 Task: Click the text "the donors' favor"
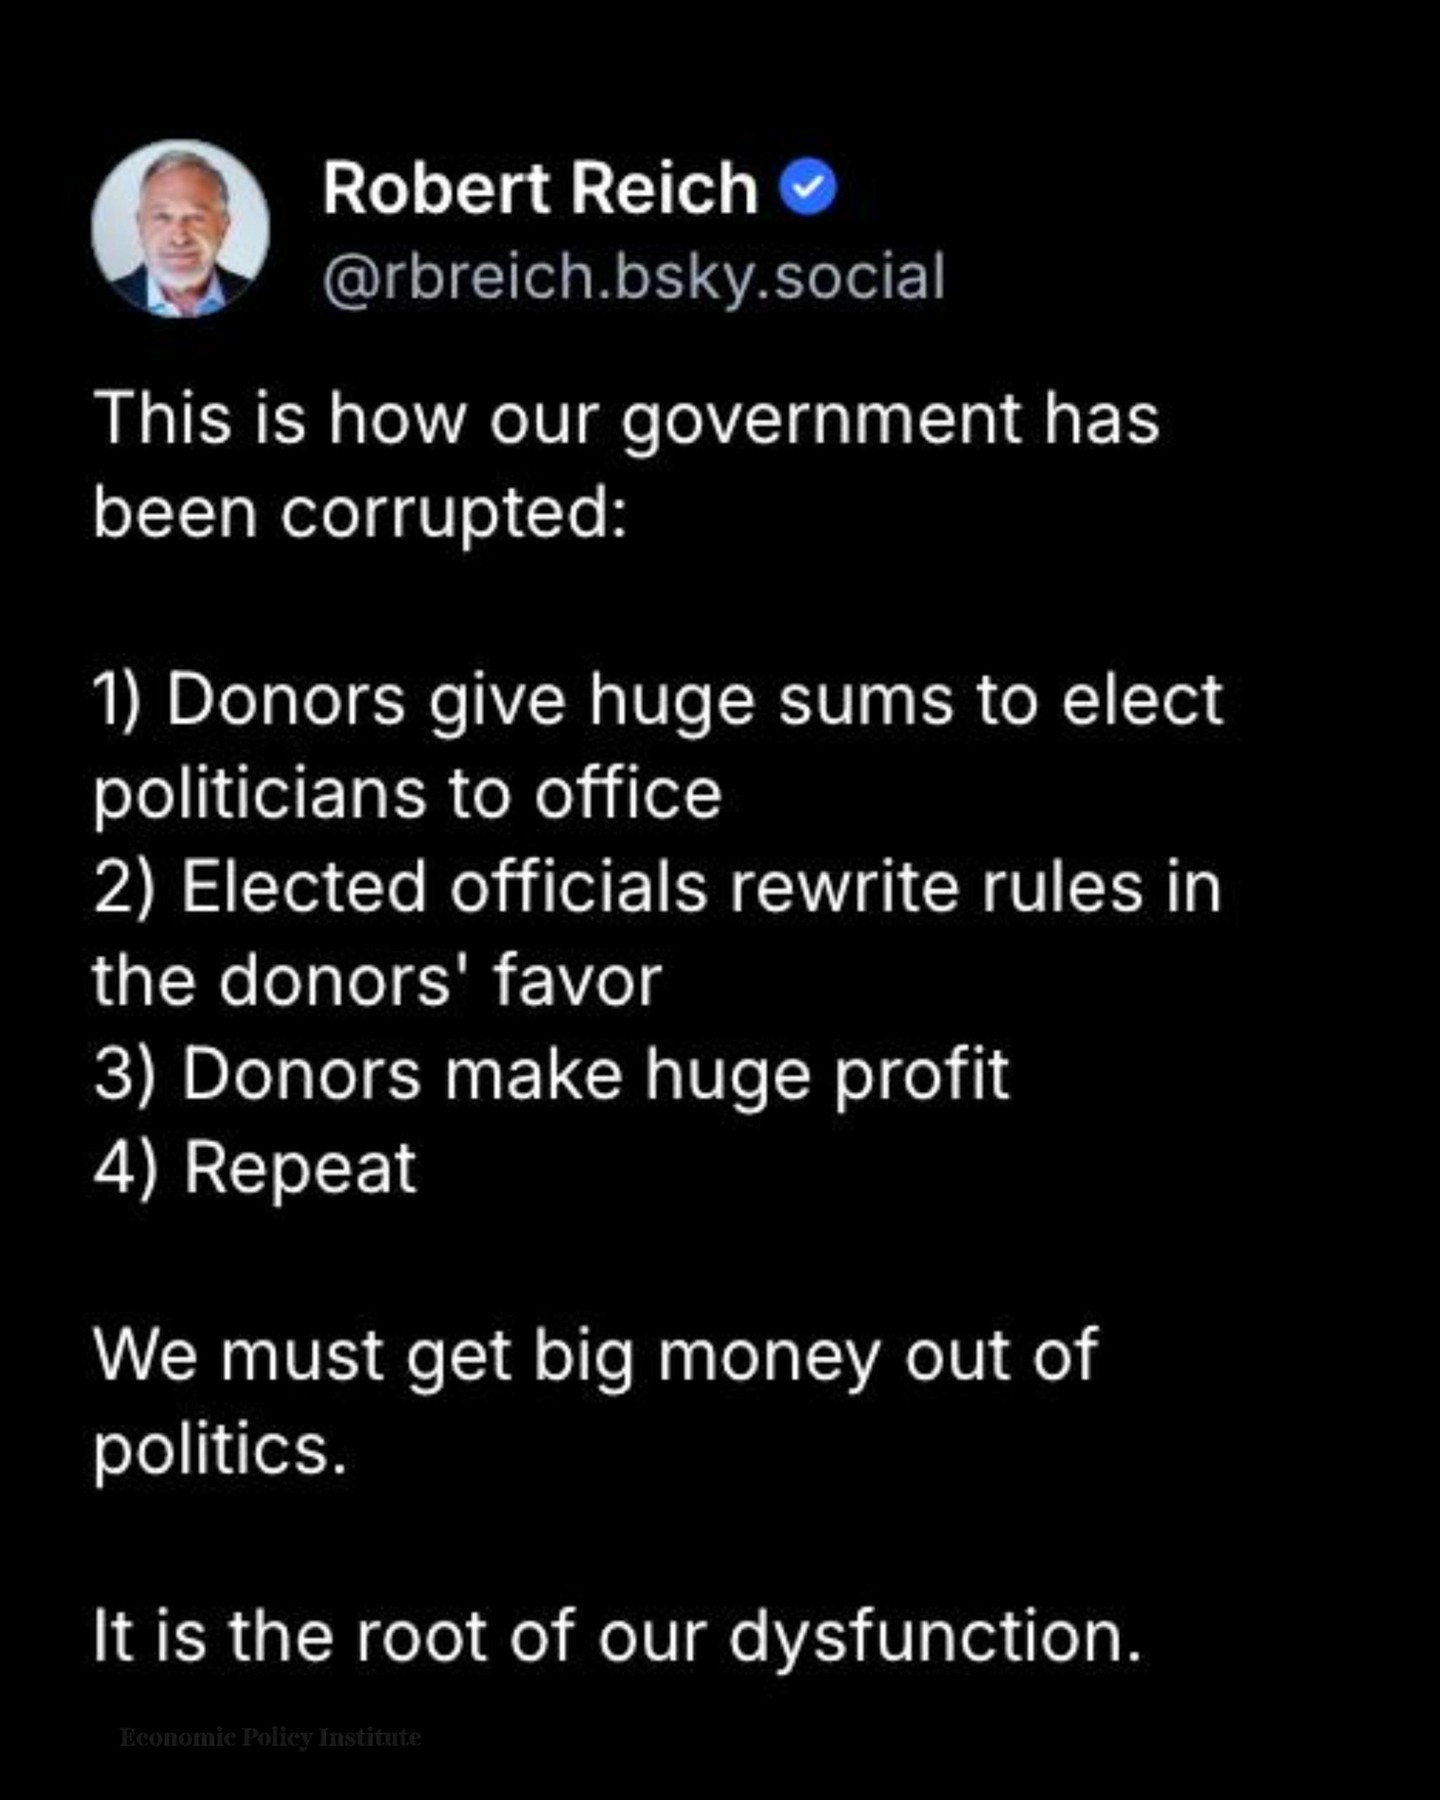[377, 981]
